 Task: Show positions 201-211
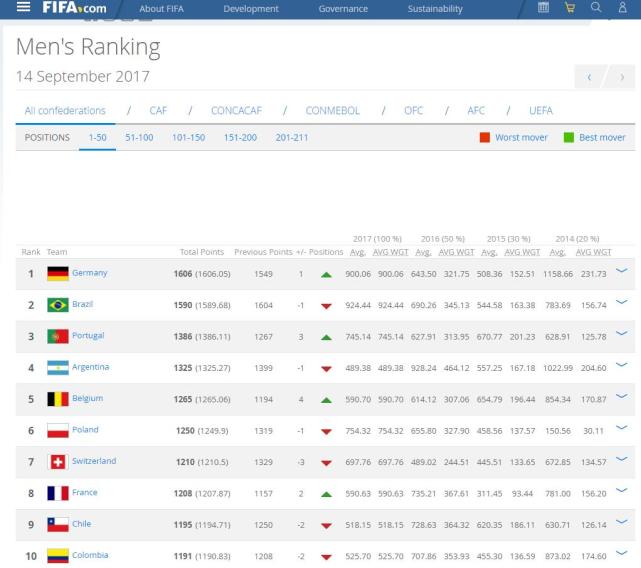click(x=291, y=137)
